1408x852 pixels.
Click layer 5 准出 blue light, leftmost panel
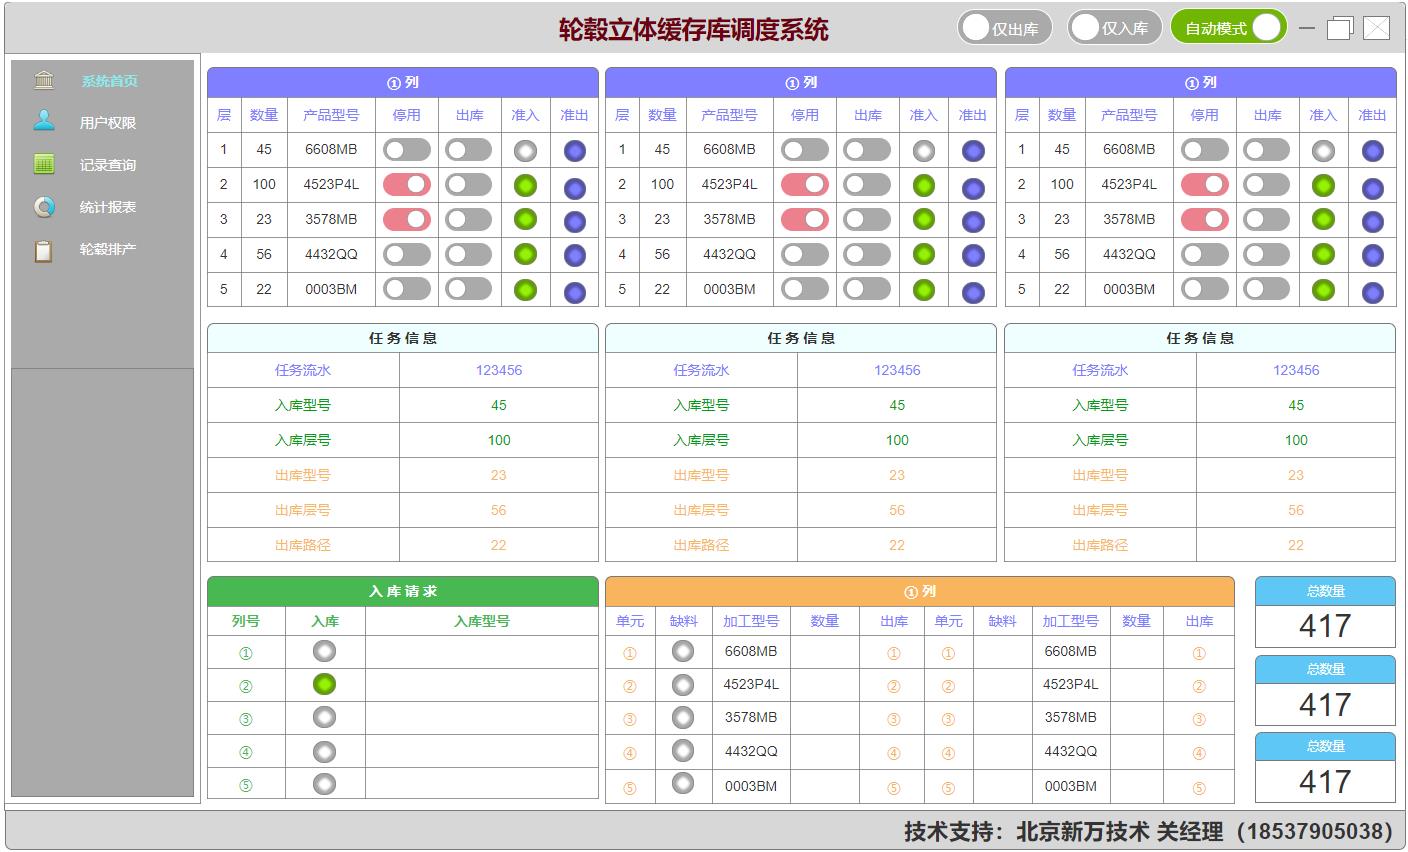click(x=574, y=292)
